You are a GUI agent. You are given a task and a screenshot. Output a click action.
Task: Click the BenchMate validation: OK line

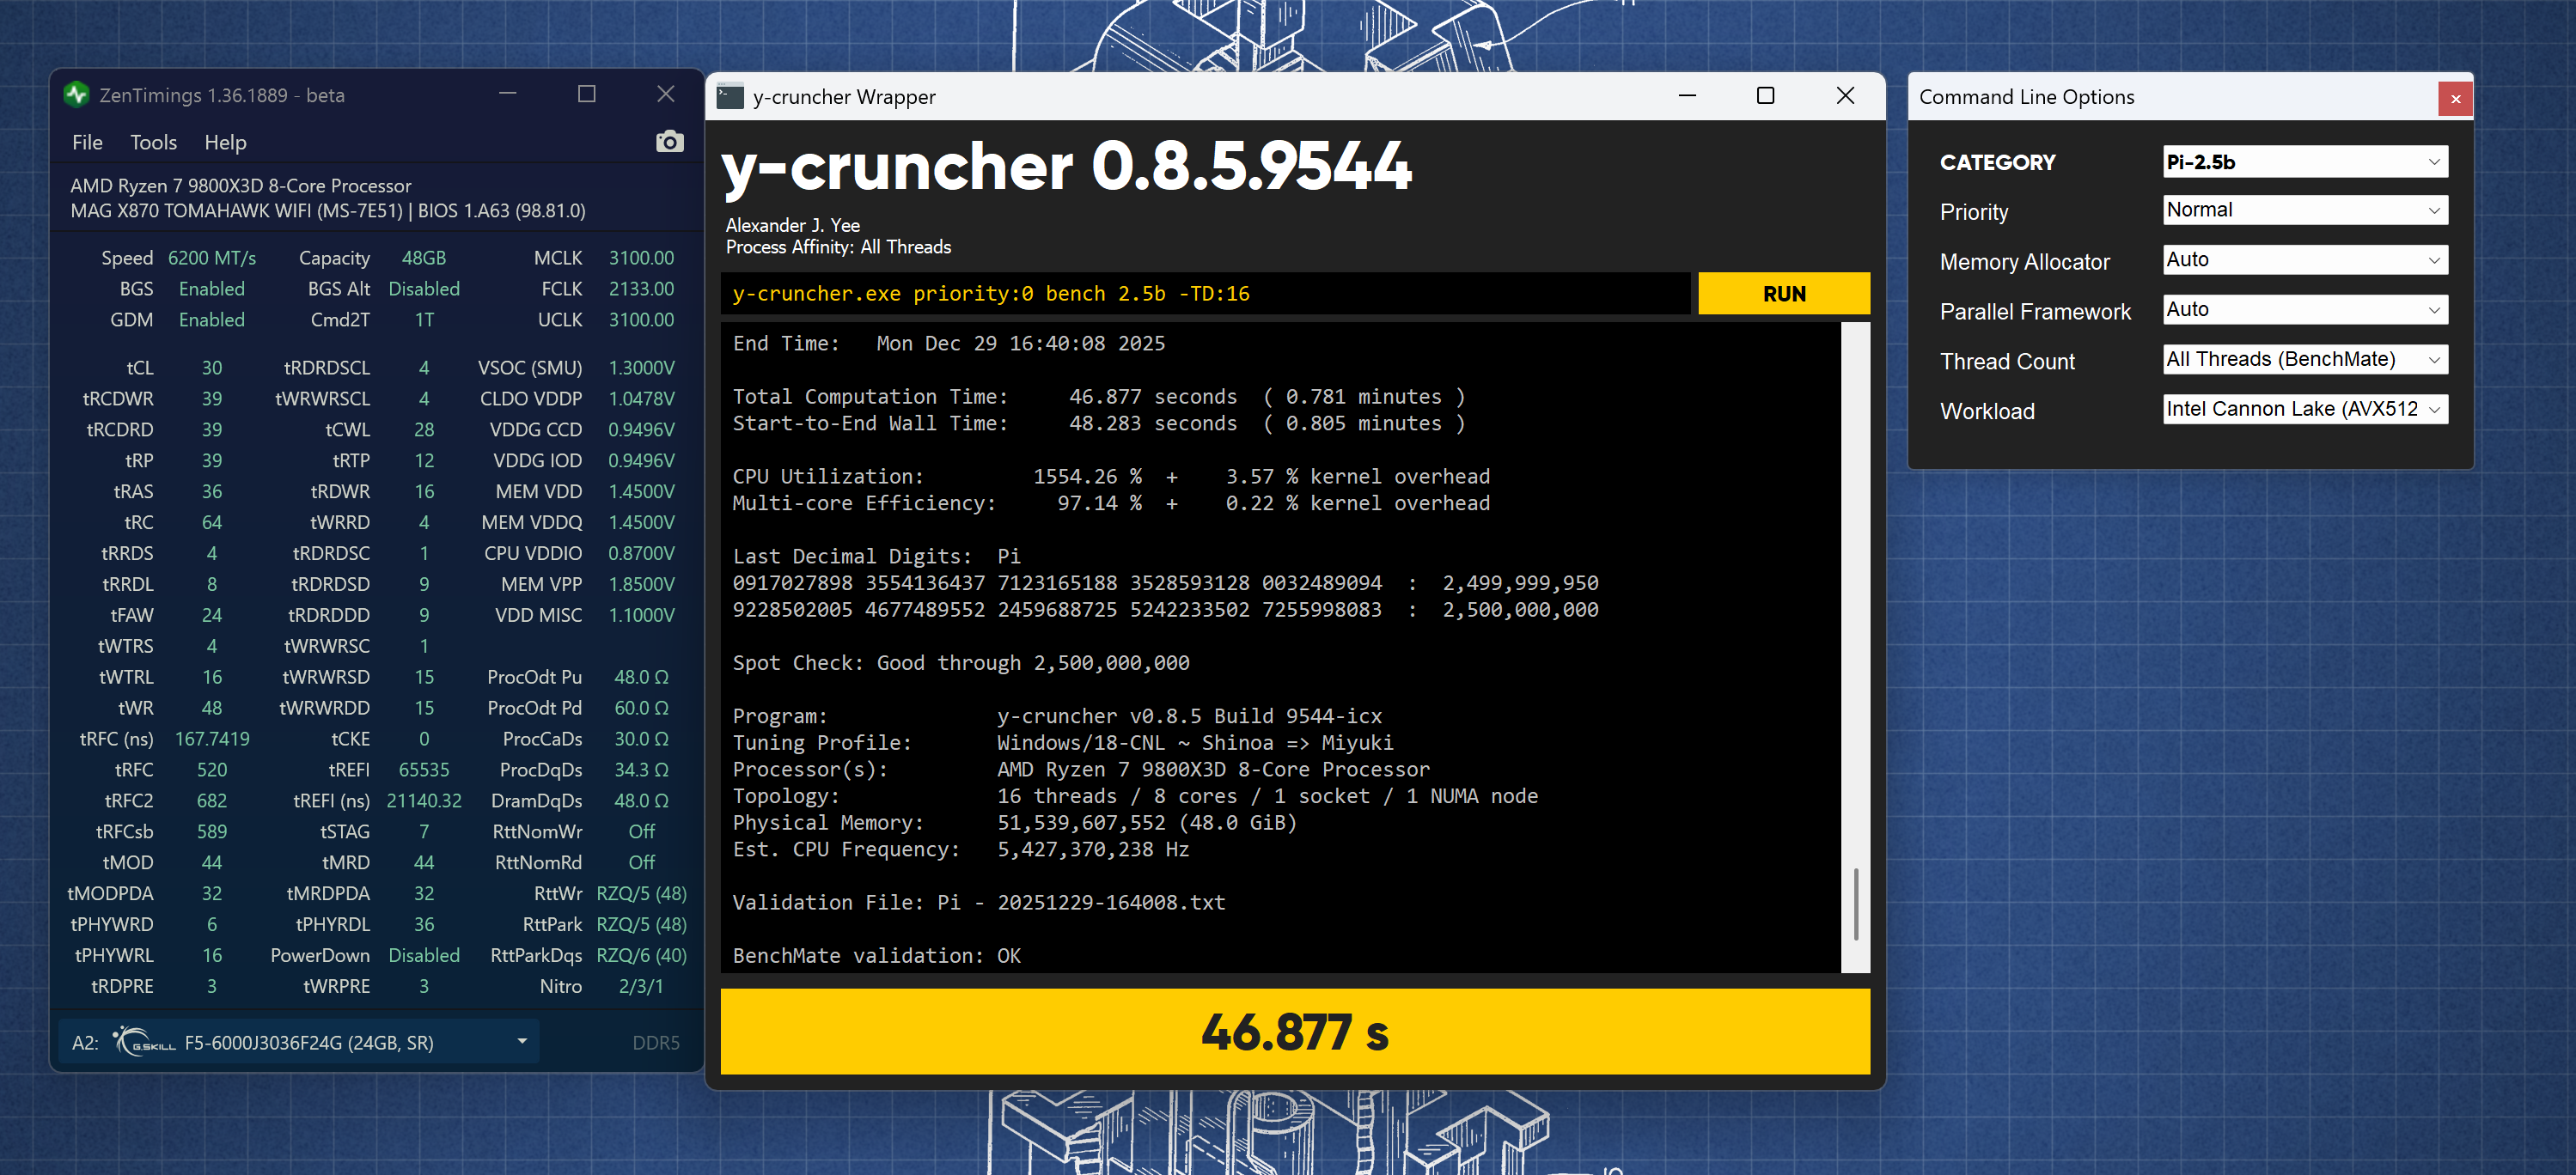(x=877, y=956)
